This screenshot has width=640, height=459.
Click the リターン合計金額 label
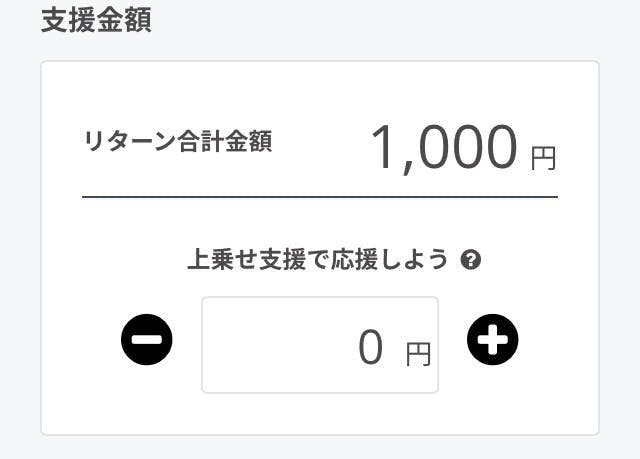point(177,143)
